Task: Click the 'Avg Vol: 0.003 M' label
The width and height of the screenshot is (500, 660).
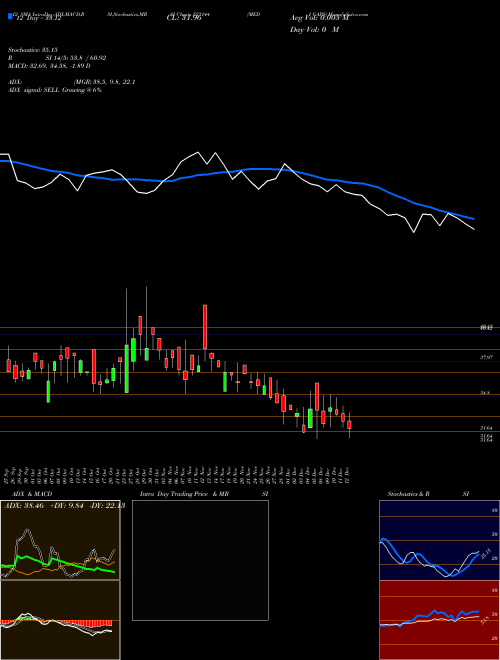Action: click(319, 18)
